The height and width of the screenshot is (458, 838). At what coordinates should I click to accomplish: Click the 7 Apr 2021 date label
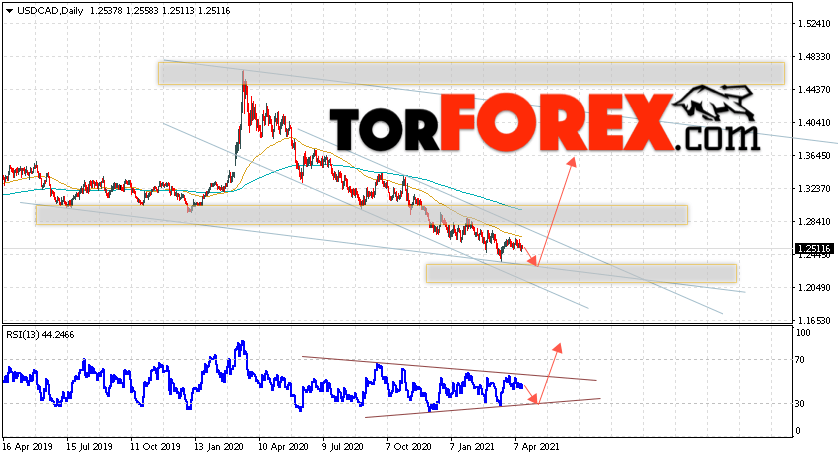click(537, 447)
